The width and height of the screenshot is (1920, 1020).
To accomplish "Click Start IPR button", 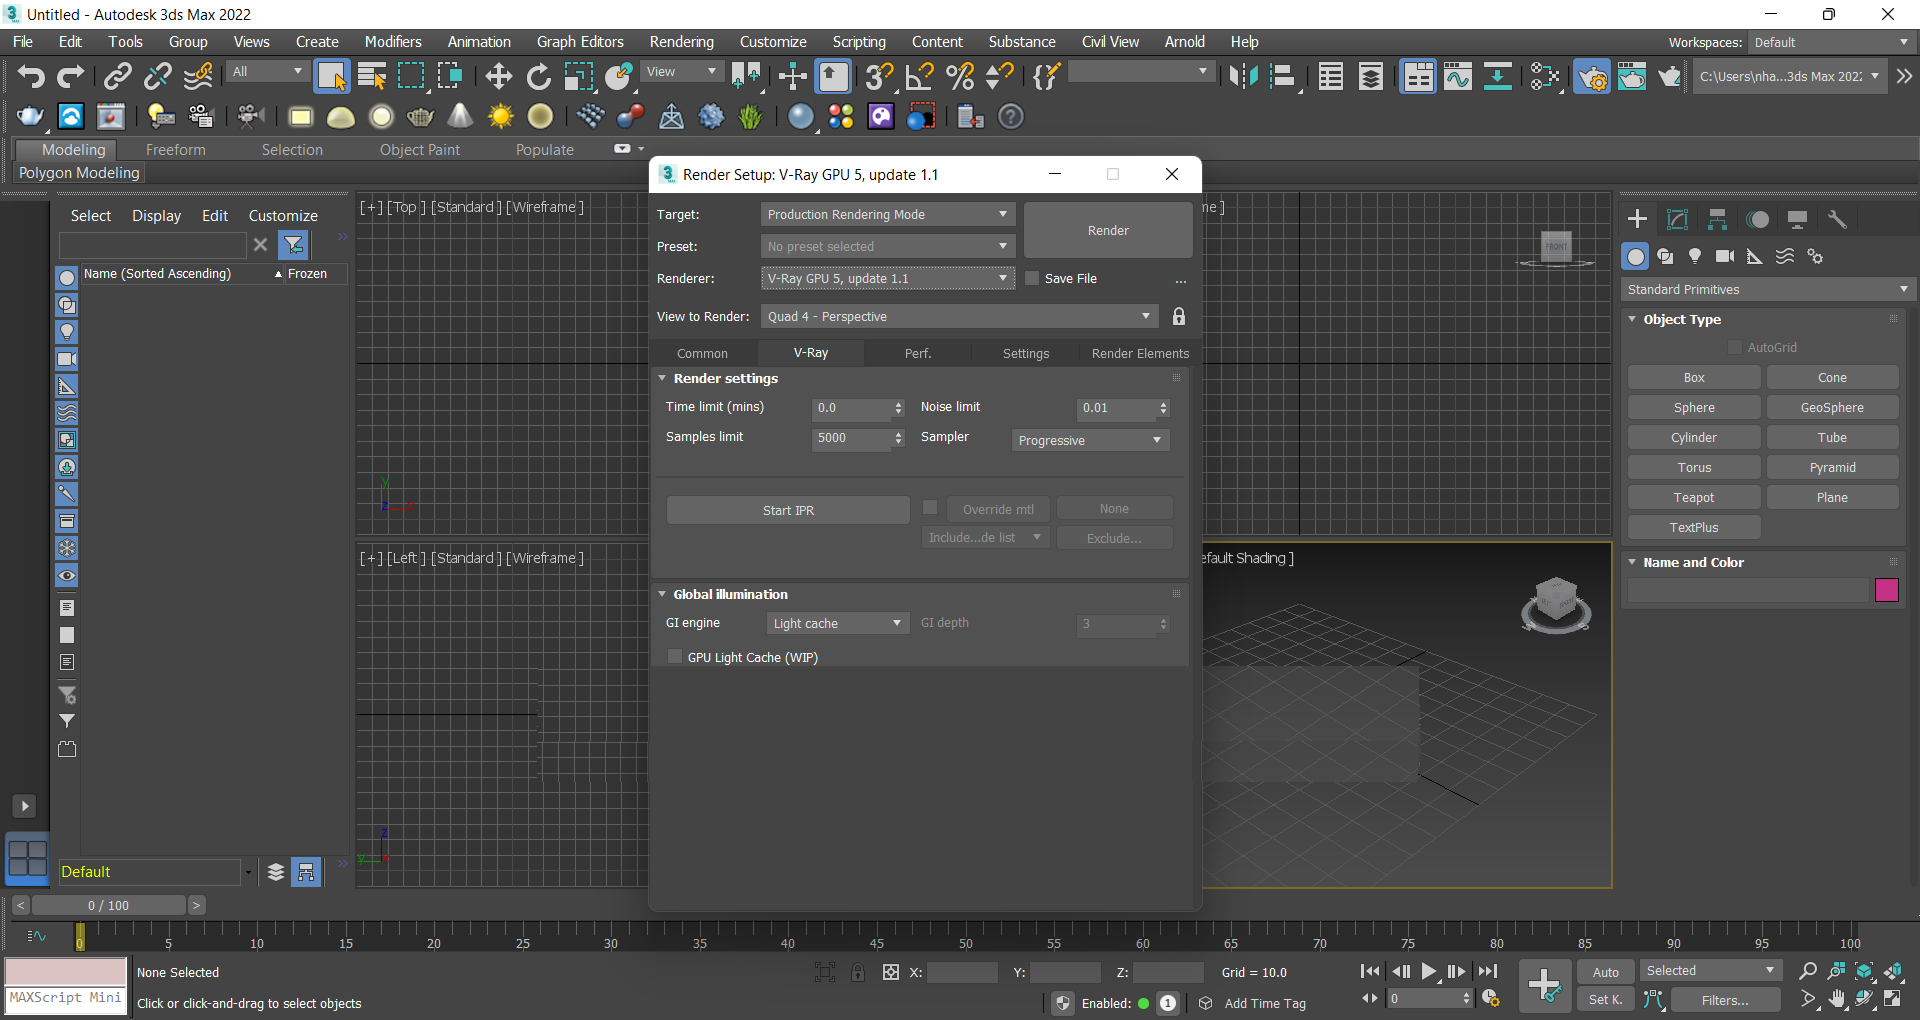I will [788, 511].
